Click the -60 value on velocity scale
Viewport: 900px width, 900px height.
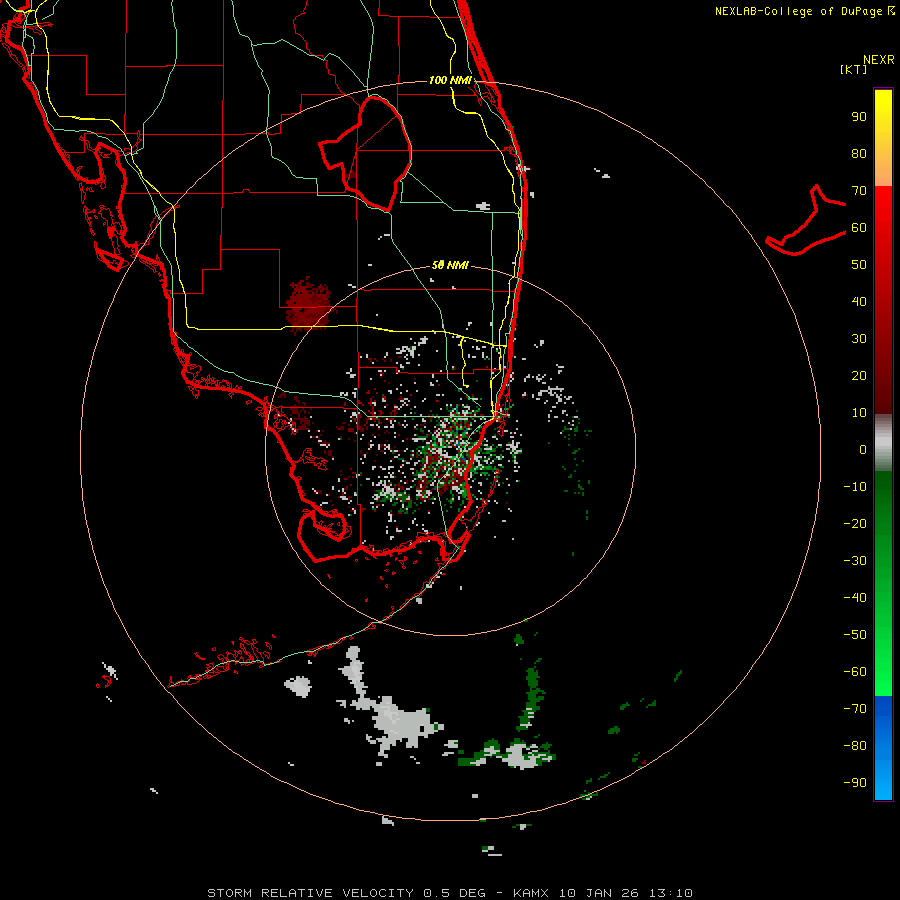coord(855,672)
